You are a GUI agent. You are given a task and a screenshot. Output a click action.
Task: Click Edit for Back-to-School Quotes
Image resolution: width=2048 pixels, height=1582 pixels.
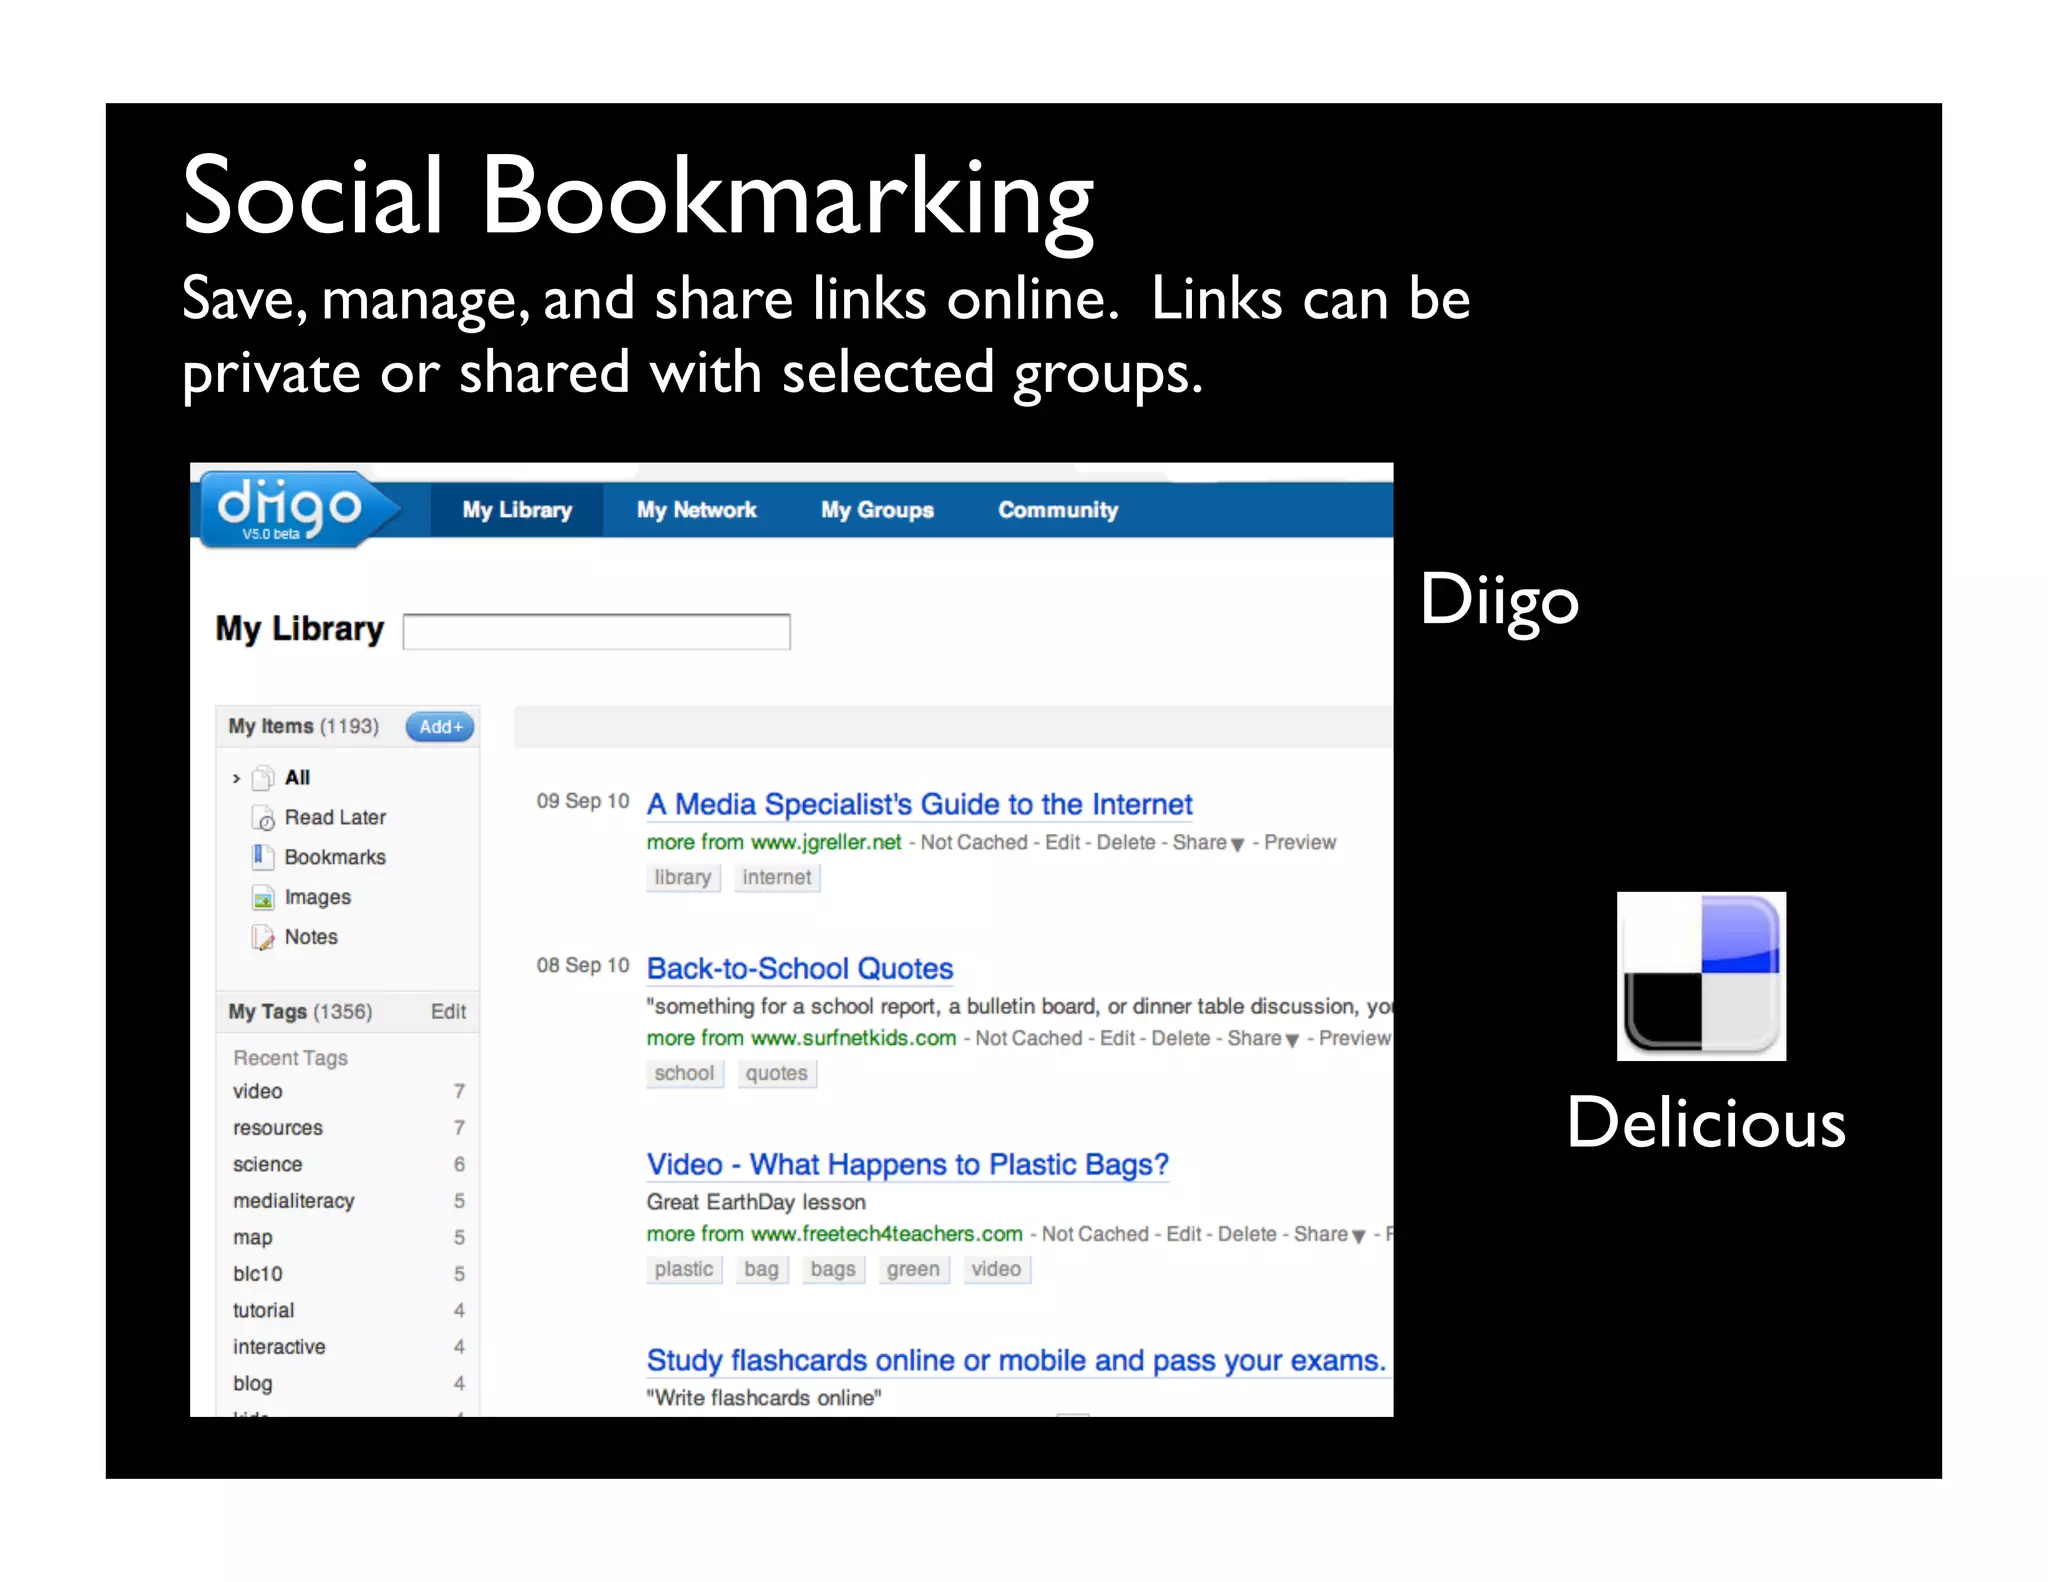pos(1117,1039)
